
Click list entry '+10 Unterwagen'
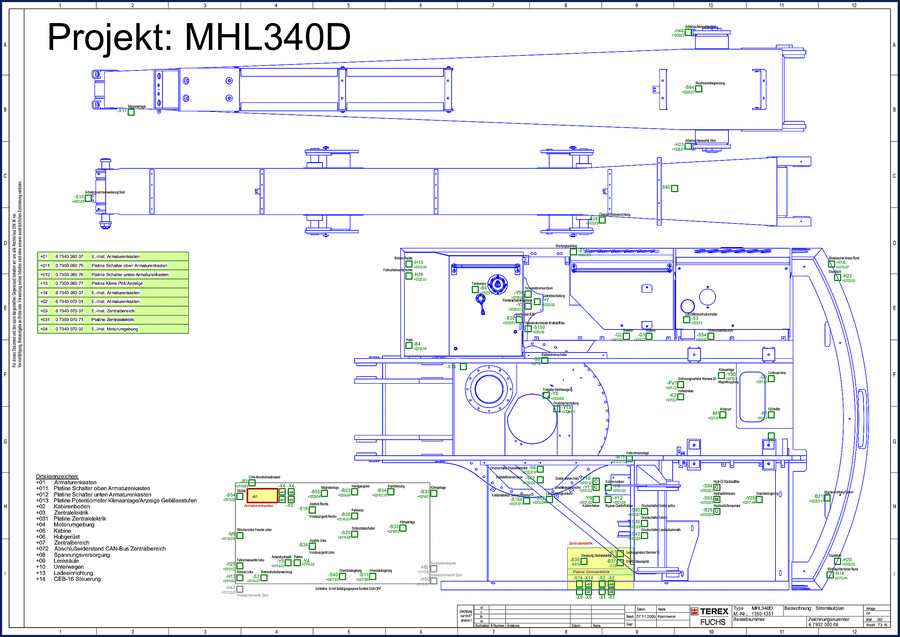click(60, 566)
